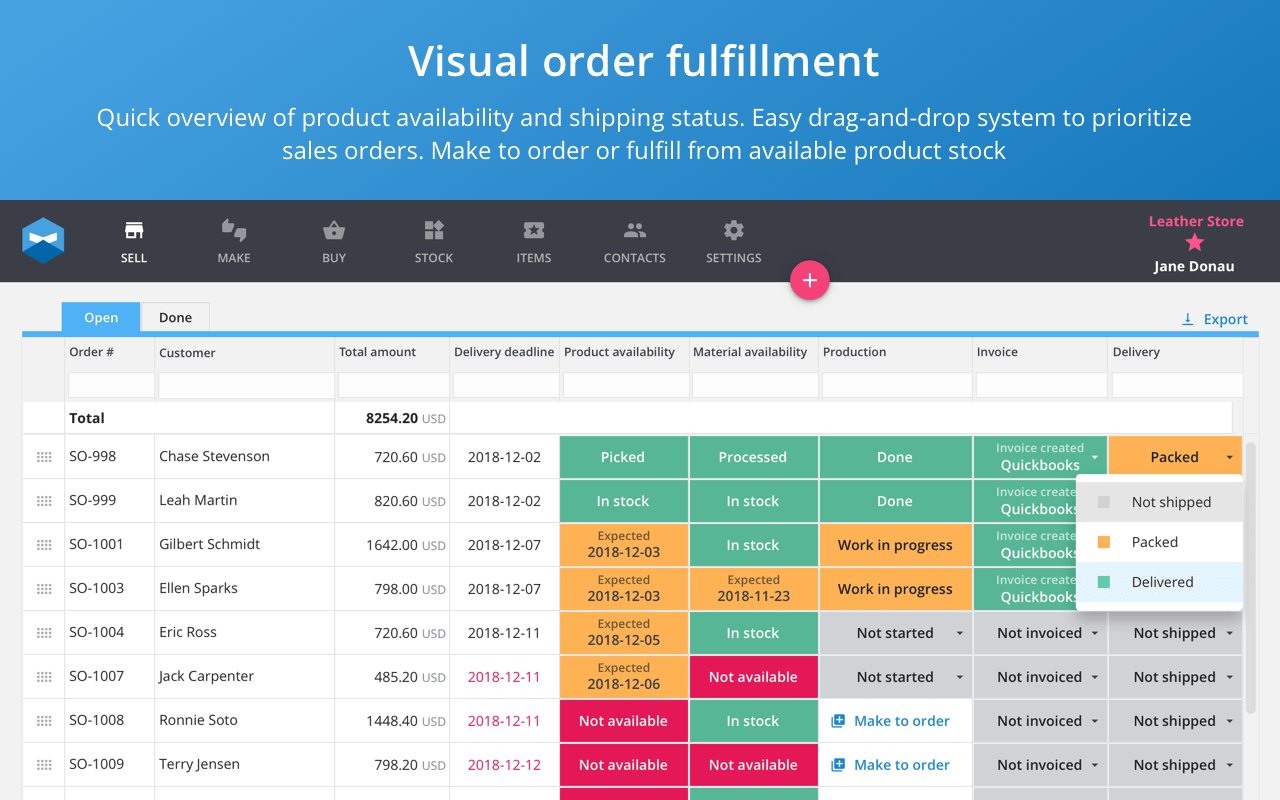Select Not shipped option in delivery menu
Viewport: 1280px width, 800px height.
pos(1160,502)
